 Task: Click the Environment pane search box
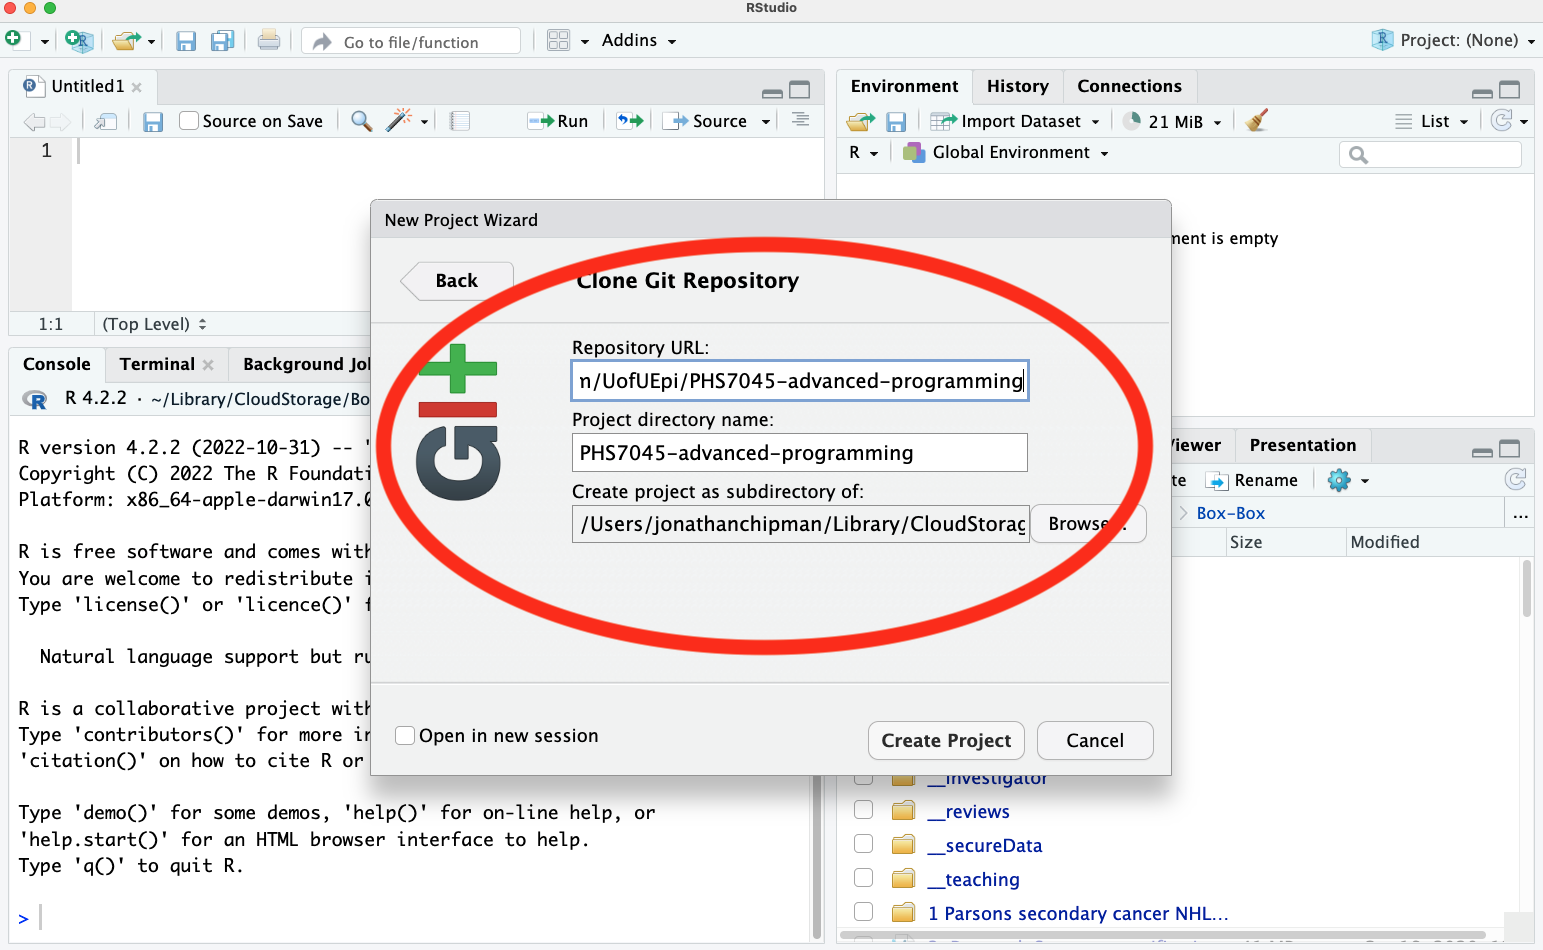[1430, 154]
